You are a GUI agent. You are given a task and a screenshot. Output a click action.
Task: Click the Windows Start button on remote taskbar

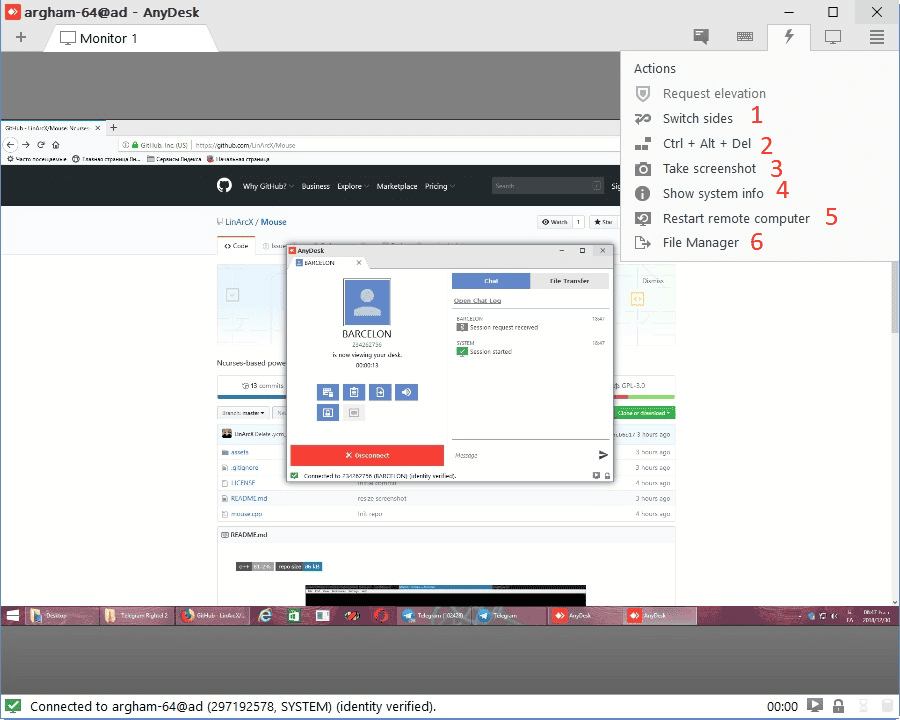[13, 616]
